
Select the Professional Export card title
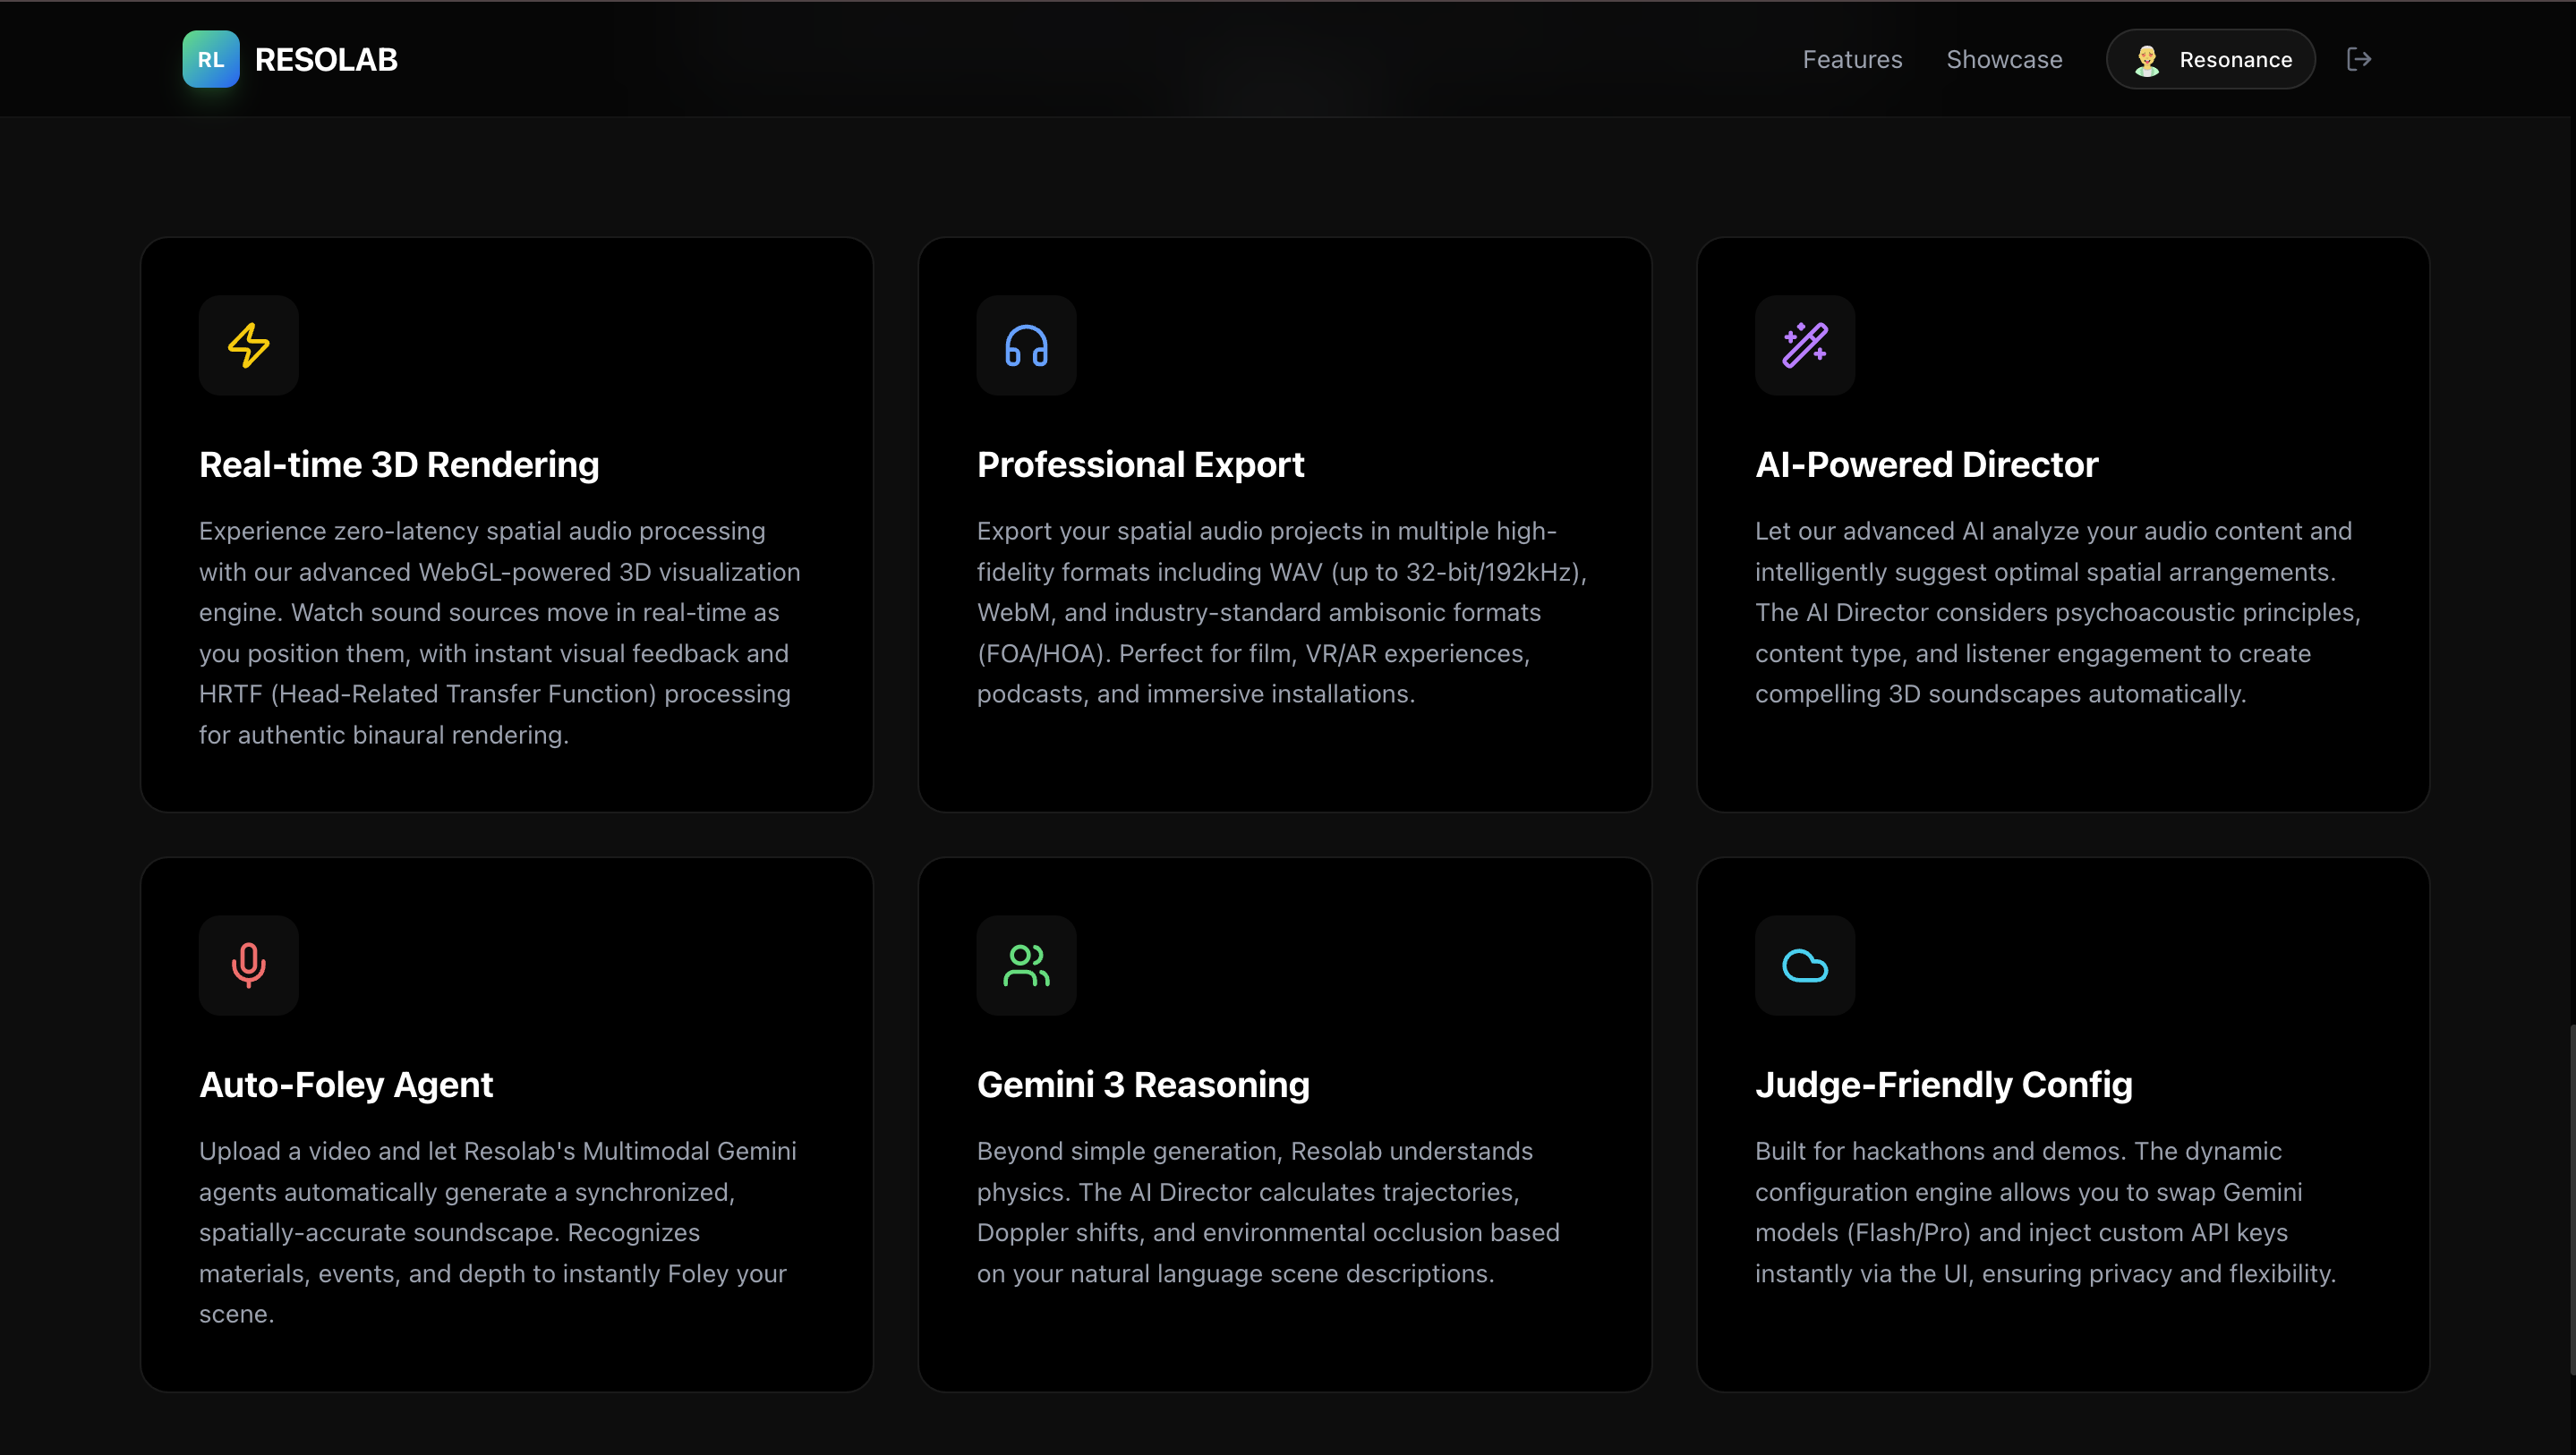[1140, 464]
